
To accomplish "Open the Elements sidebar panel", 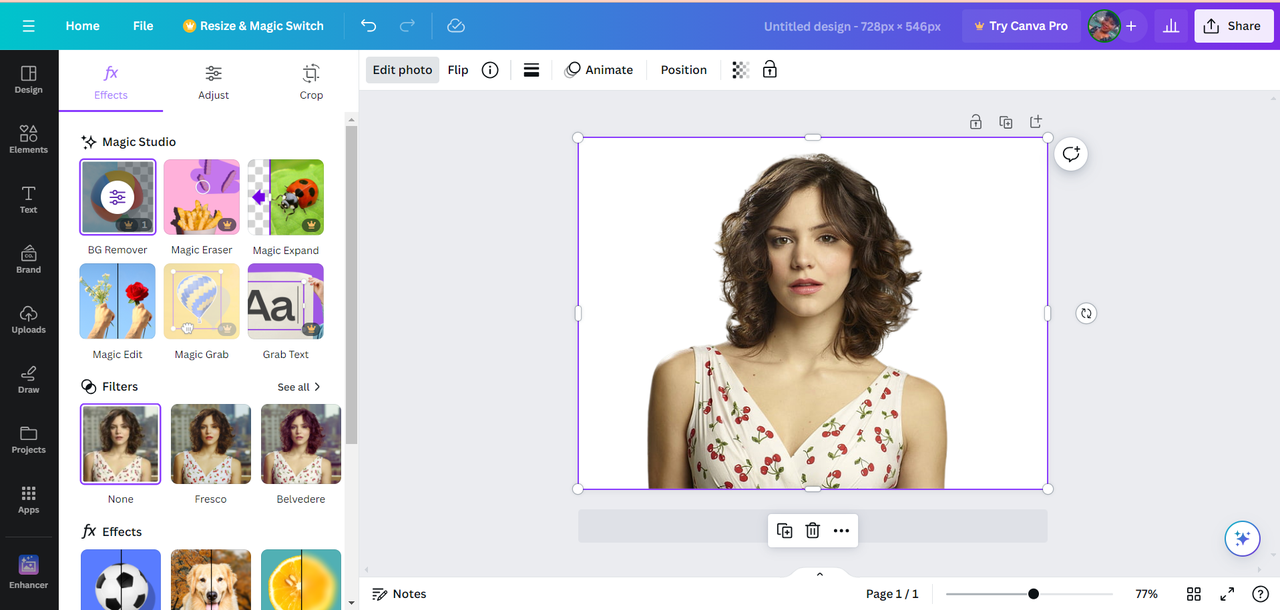I will coord(28,140).
